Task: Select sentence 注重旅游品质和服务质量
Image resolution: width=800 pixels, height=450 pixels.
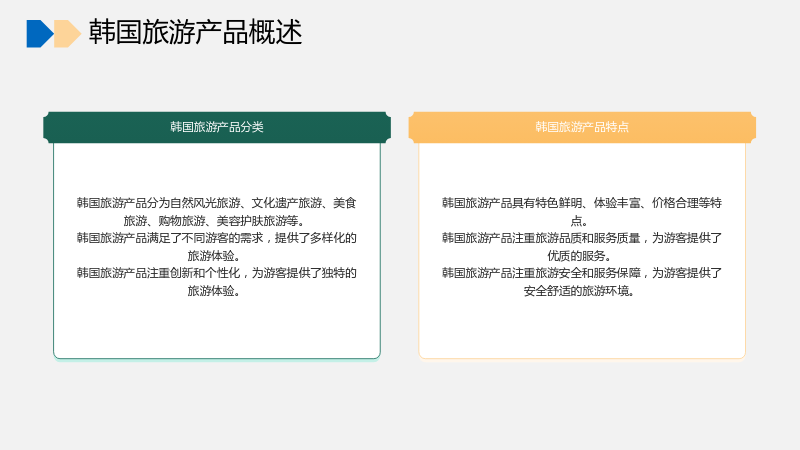Action: point(582,238)
